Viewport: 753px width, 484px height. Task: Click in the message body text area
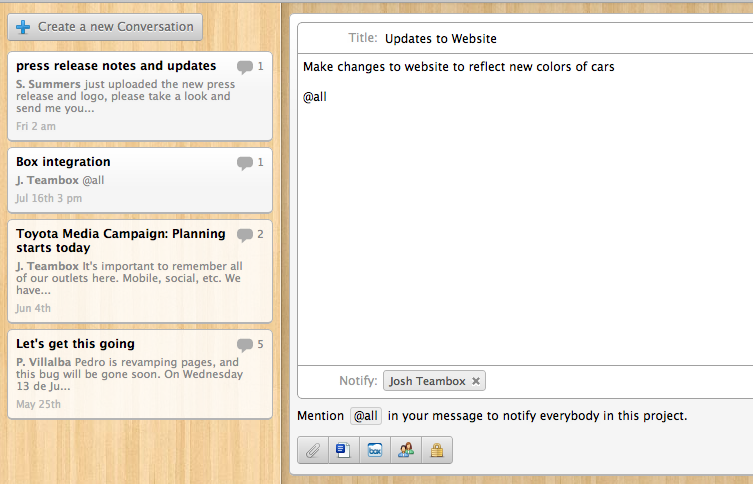[526, 209]
